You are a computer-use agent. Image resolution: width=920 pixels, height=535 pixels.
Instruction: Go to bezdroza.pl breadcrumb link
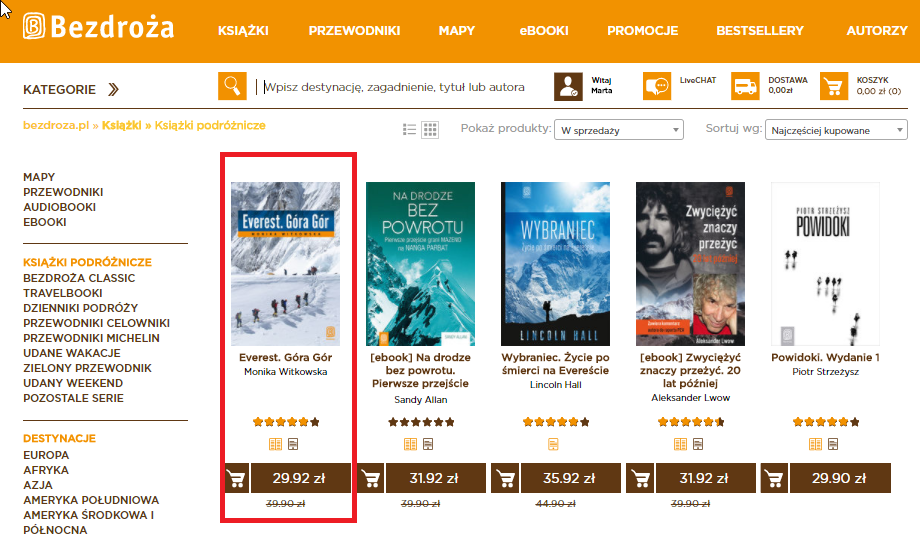(x=56, y=126)
